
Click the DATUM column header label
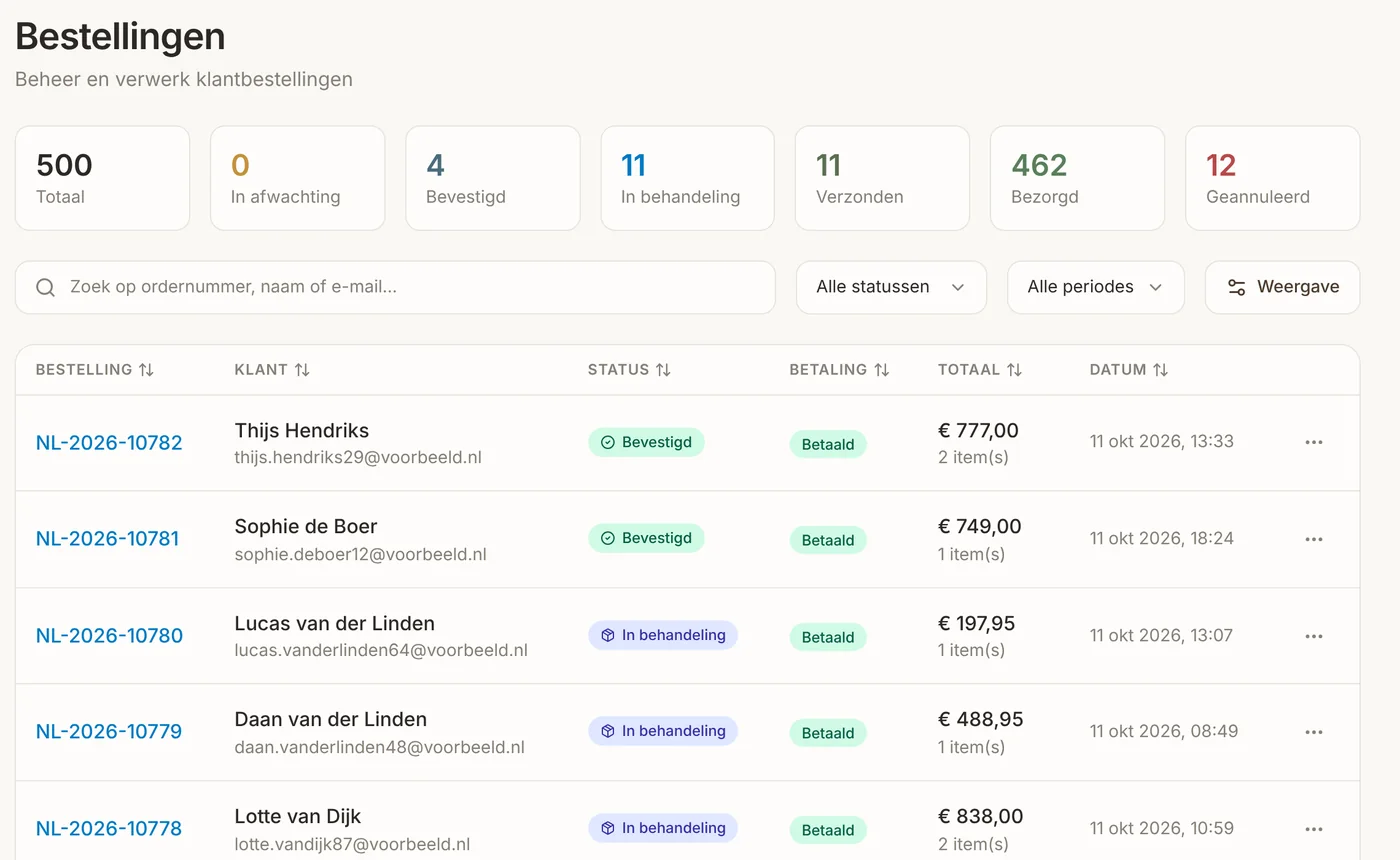[x=1118, y=370]
